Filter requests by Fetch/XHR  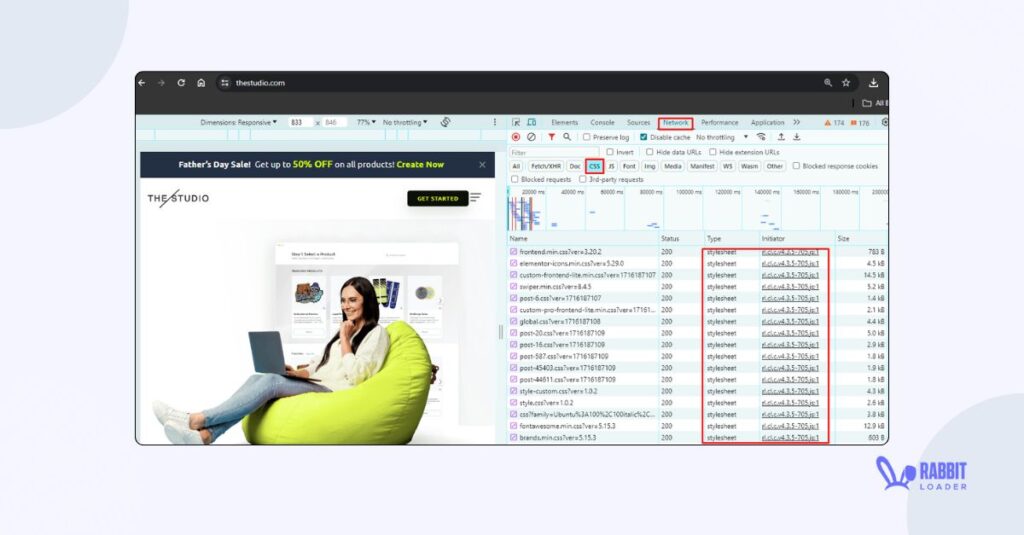point(545,166)
